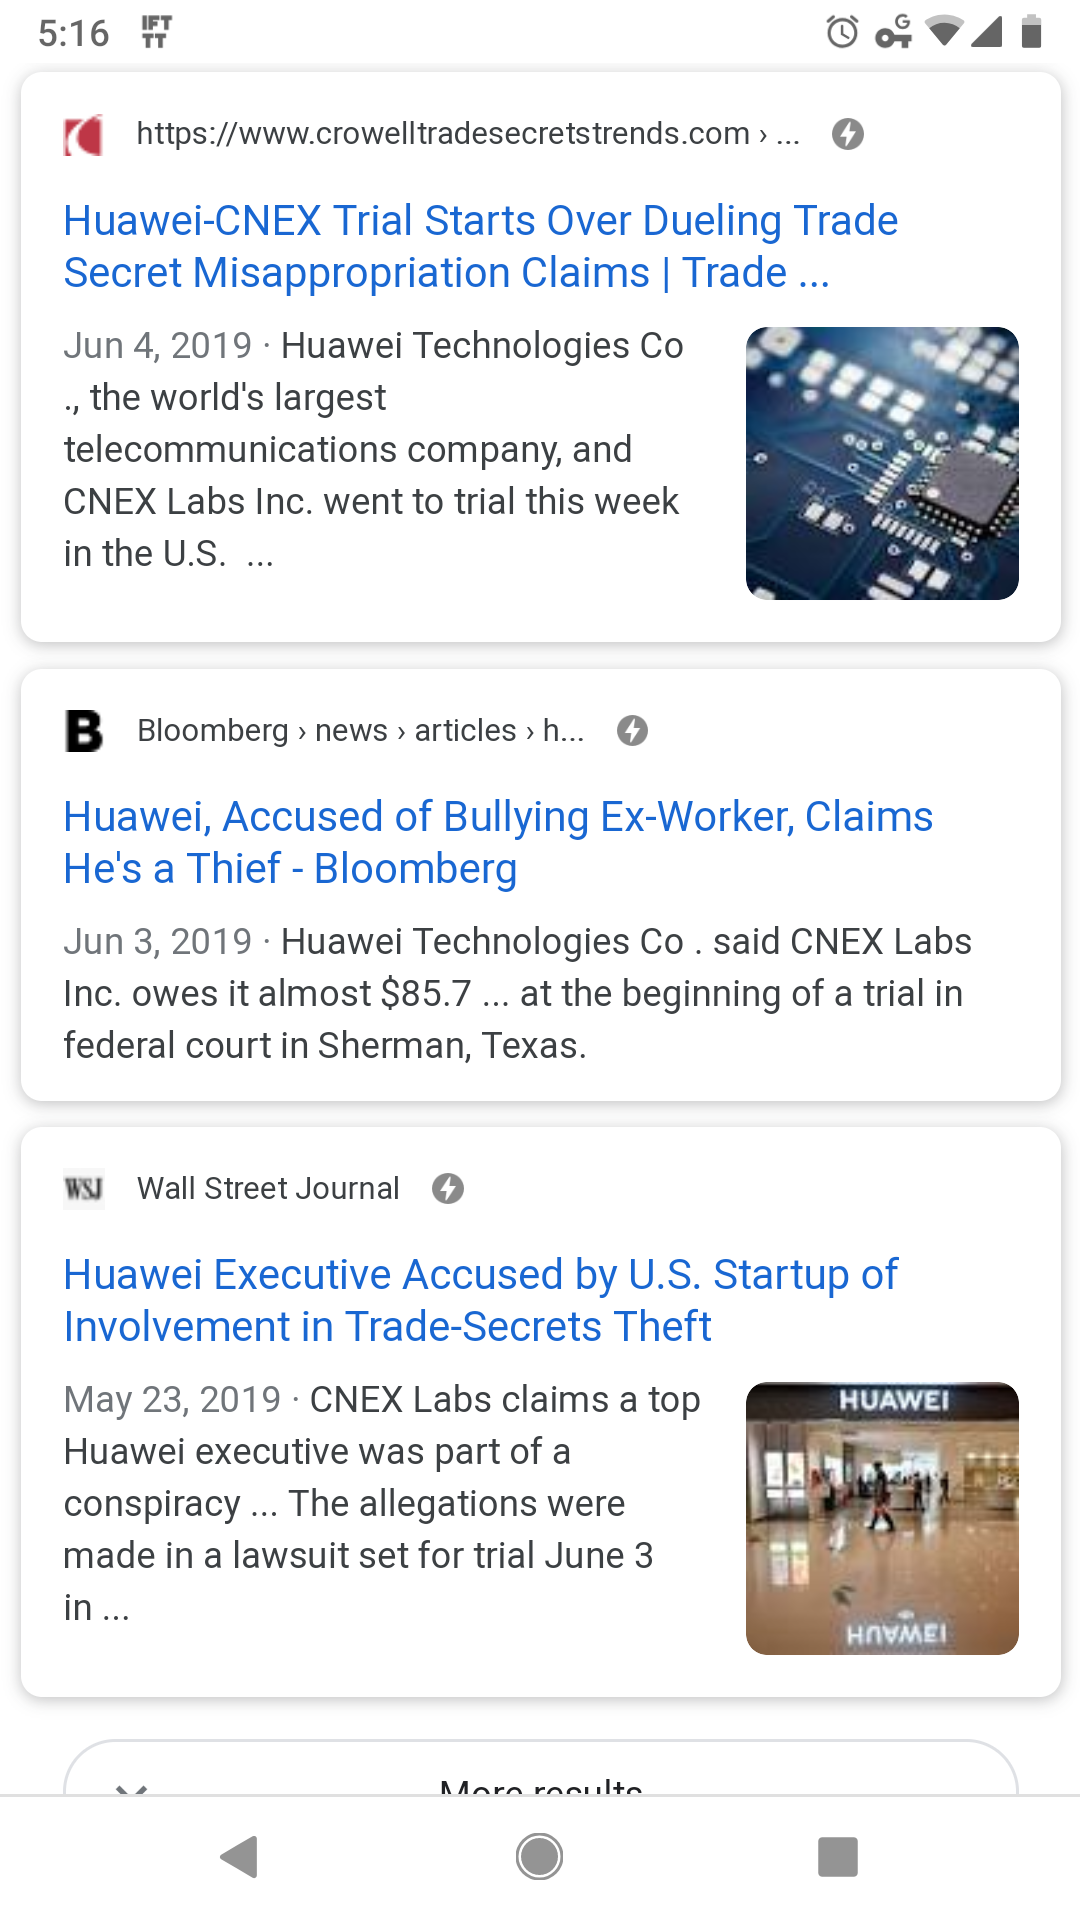
Task: Tap AMP lightning icon beside crowelltradesecretstrends URL
Action: pyautogui.click(x=848, y=134)
